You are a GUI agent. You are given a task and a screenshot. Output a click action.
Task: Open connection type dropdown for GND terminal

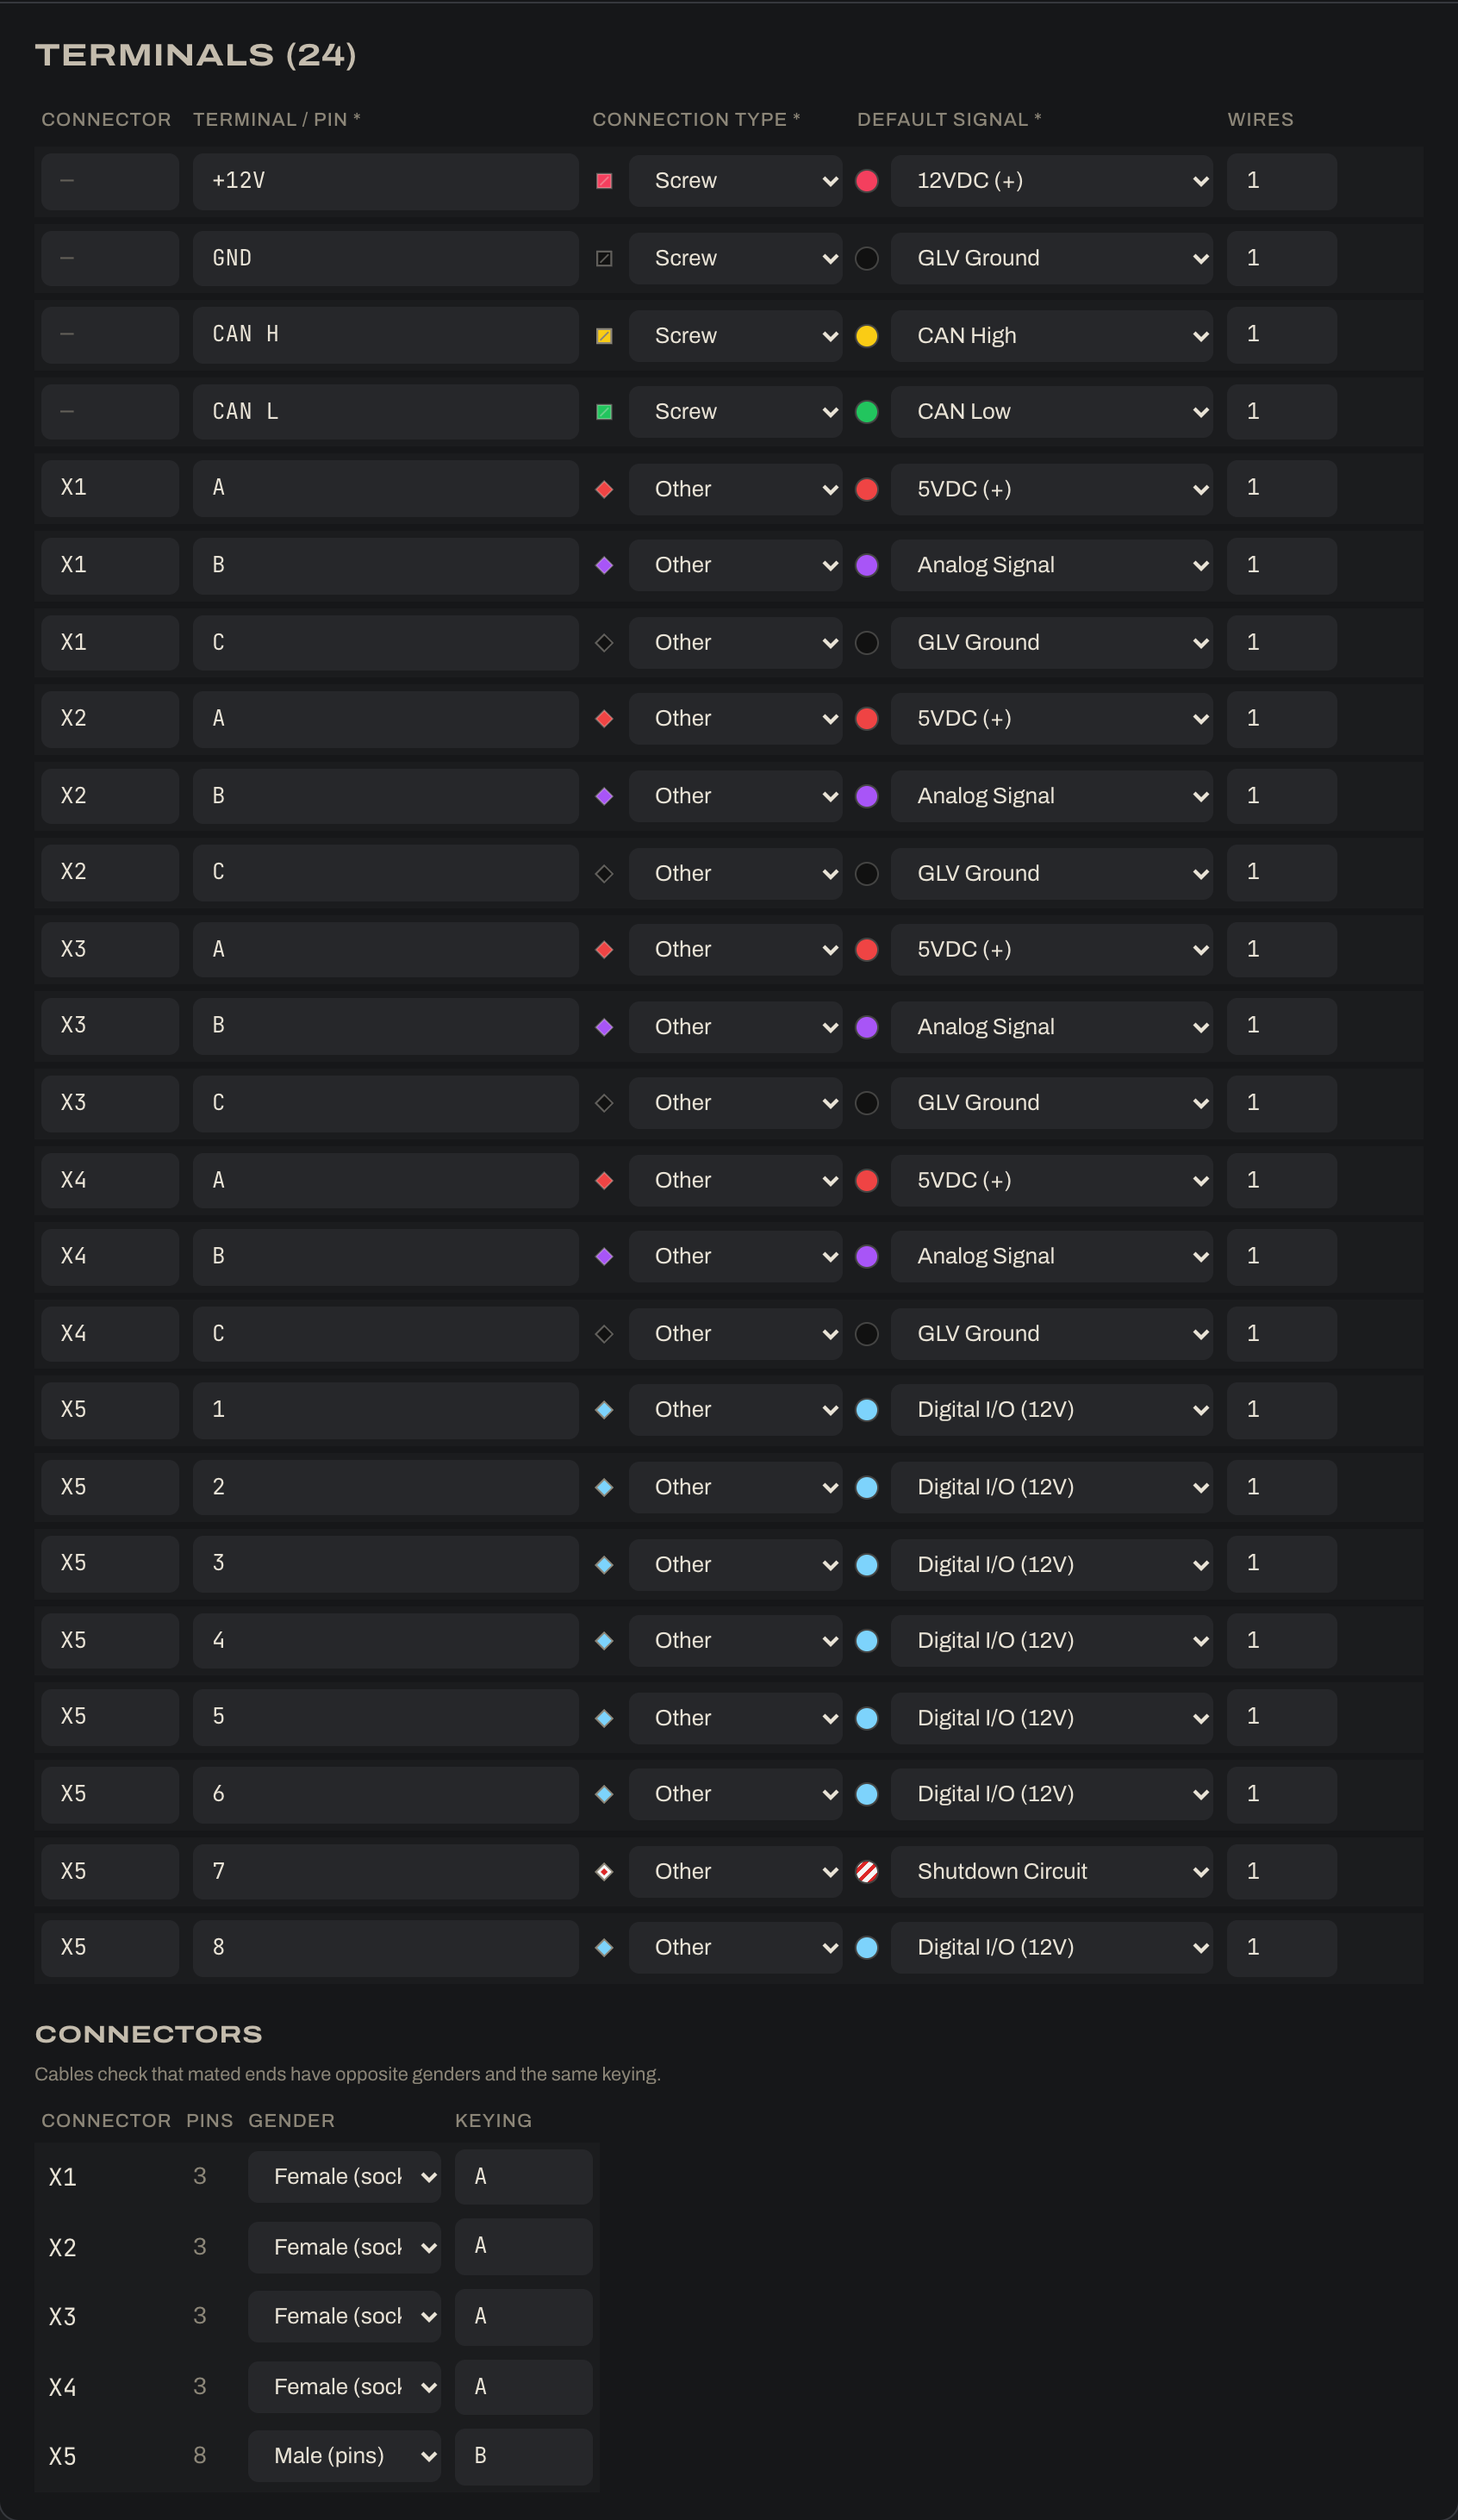[735, 258]
